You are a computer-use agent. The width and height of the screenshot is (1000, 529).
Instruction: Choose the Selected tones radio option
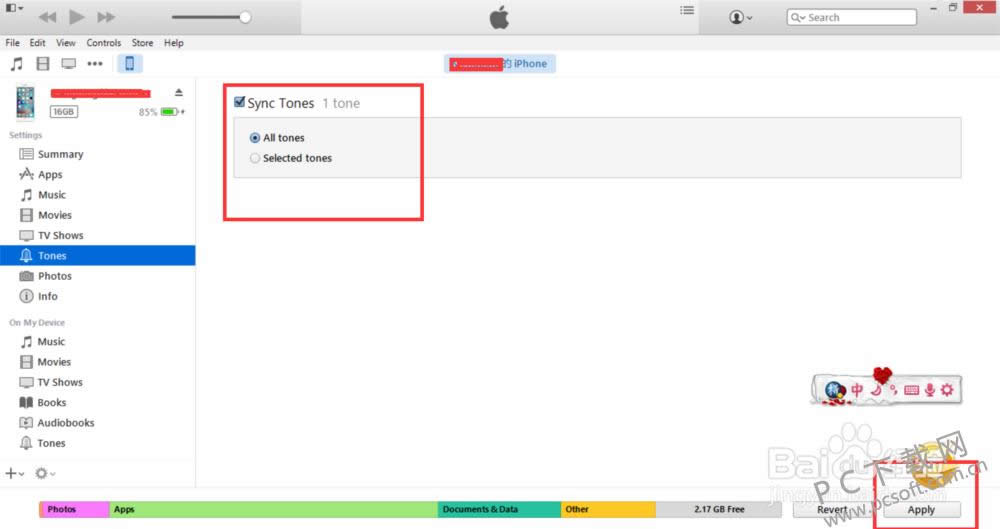coord(255,158)
